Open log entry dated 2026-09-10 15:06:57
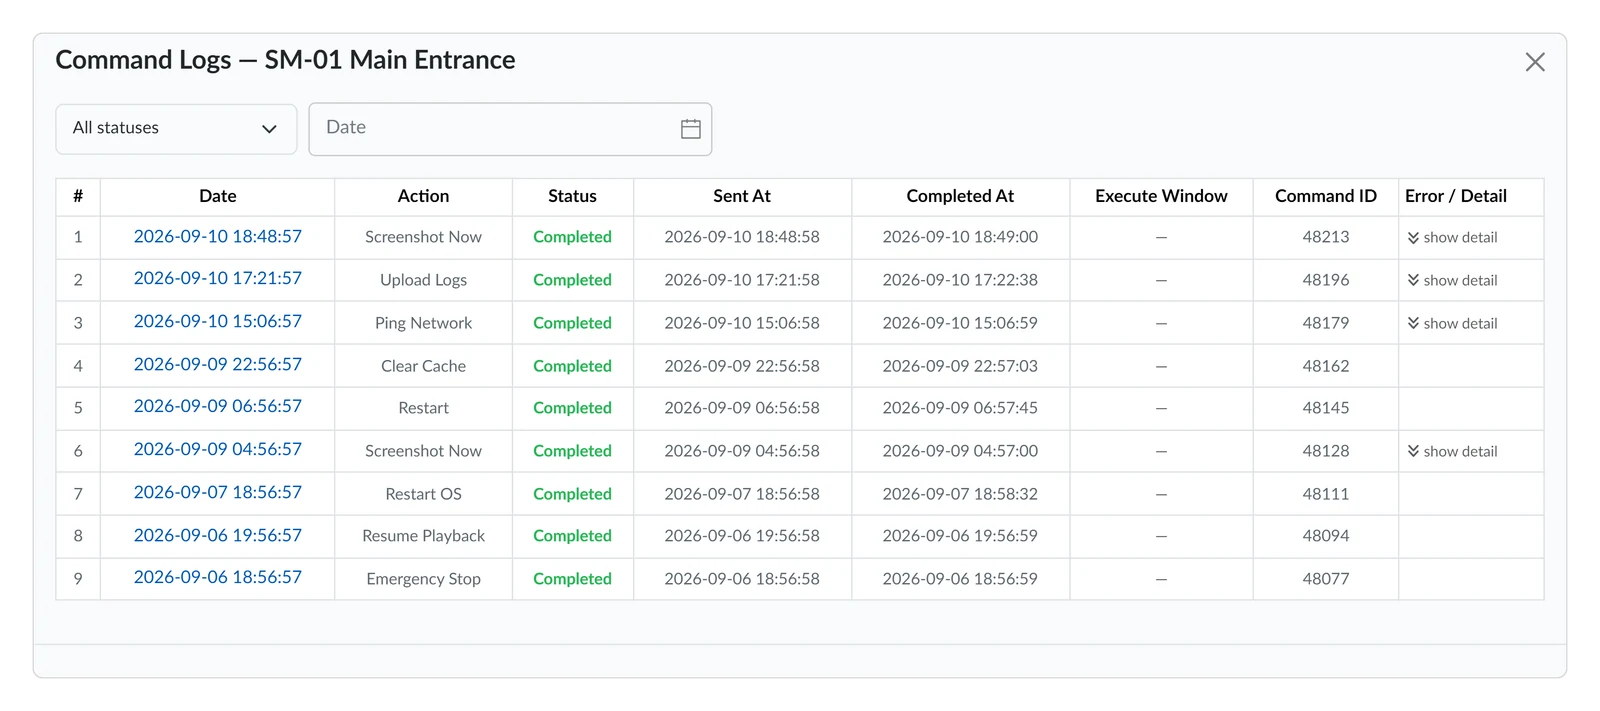 click(218, 322)
